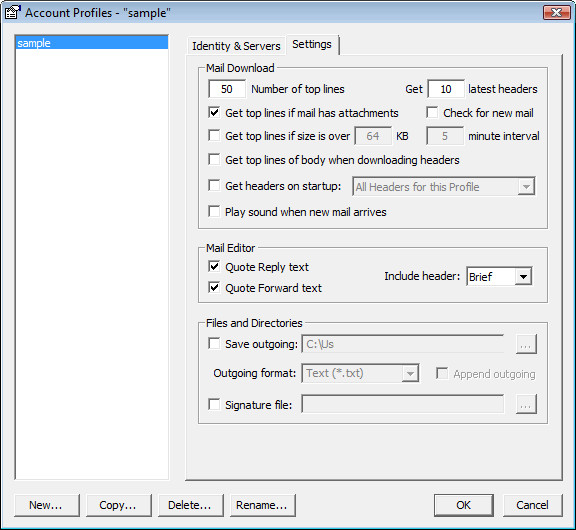This screenshot has width=576, height=530.
Task: Click the New... button
Action: (x=47, y=505)
